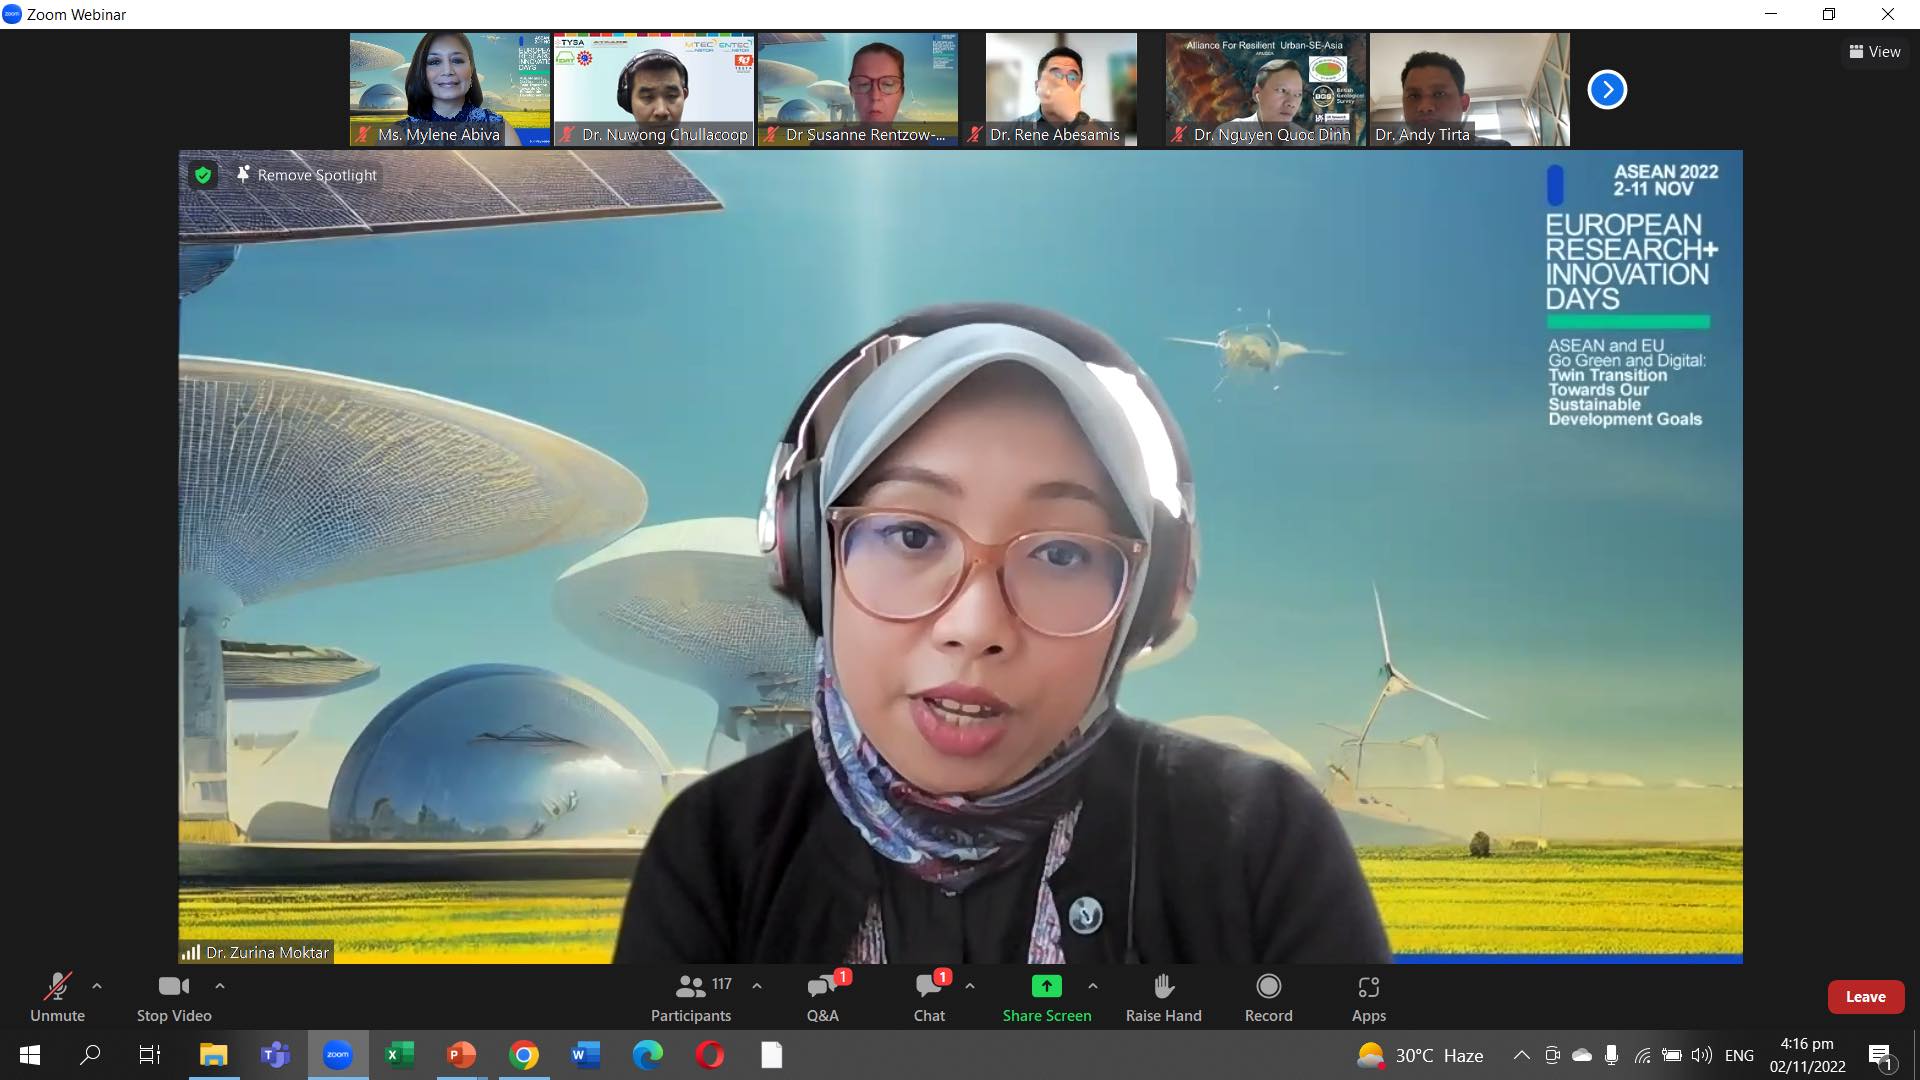Open weather widget showing 30°C Haze

pyautogui.click(x=1420, y=1055)
